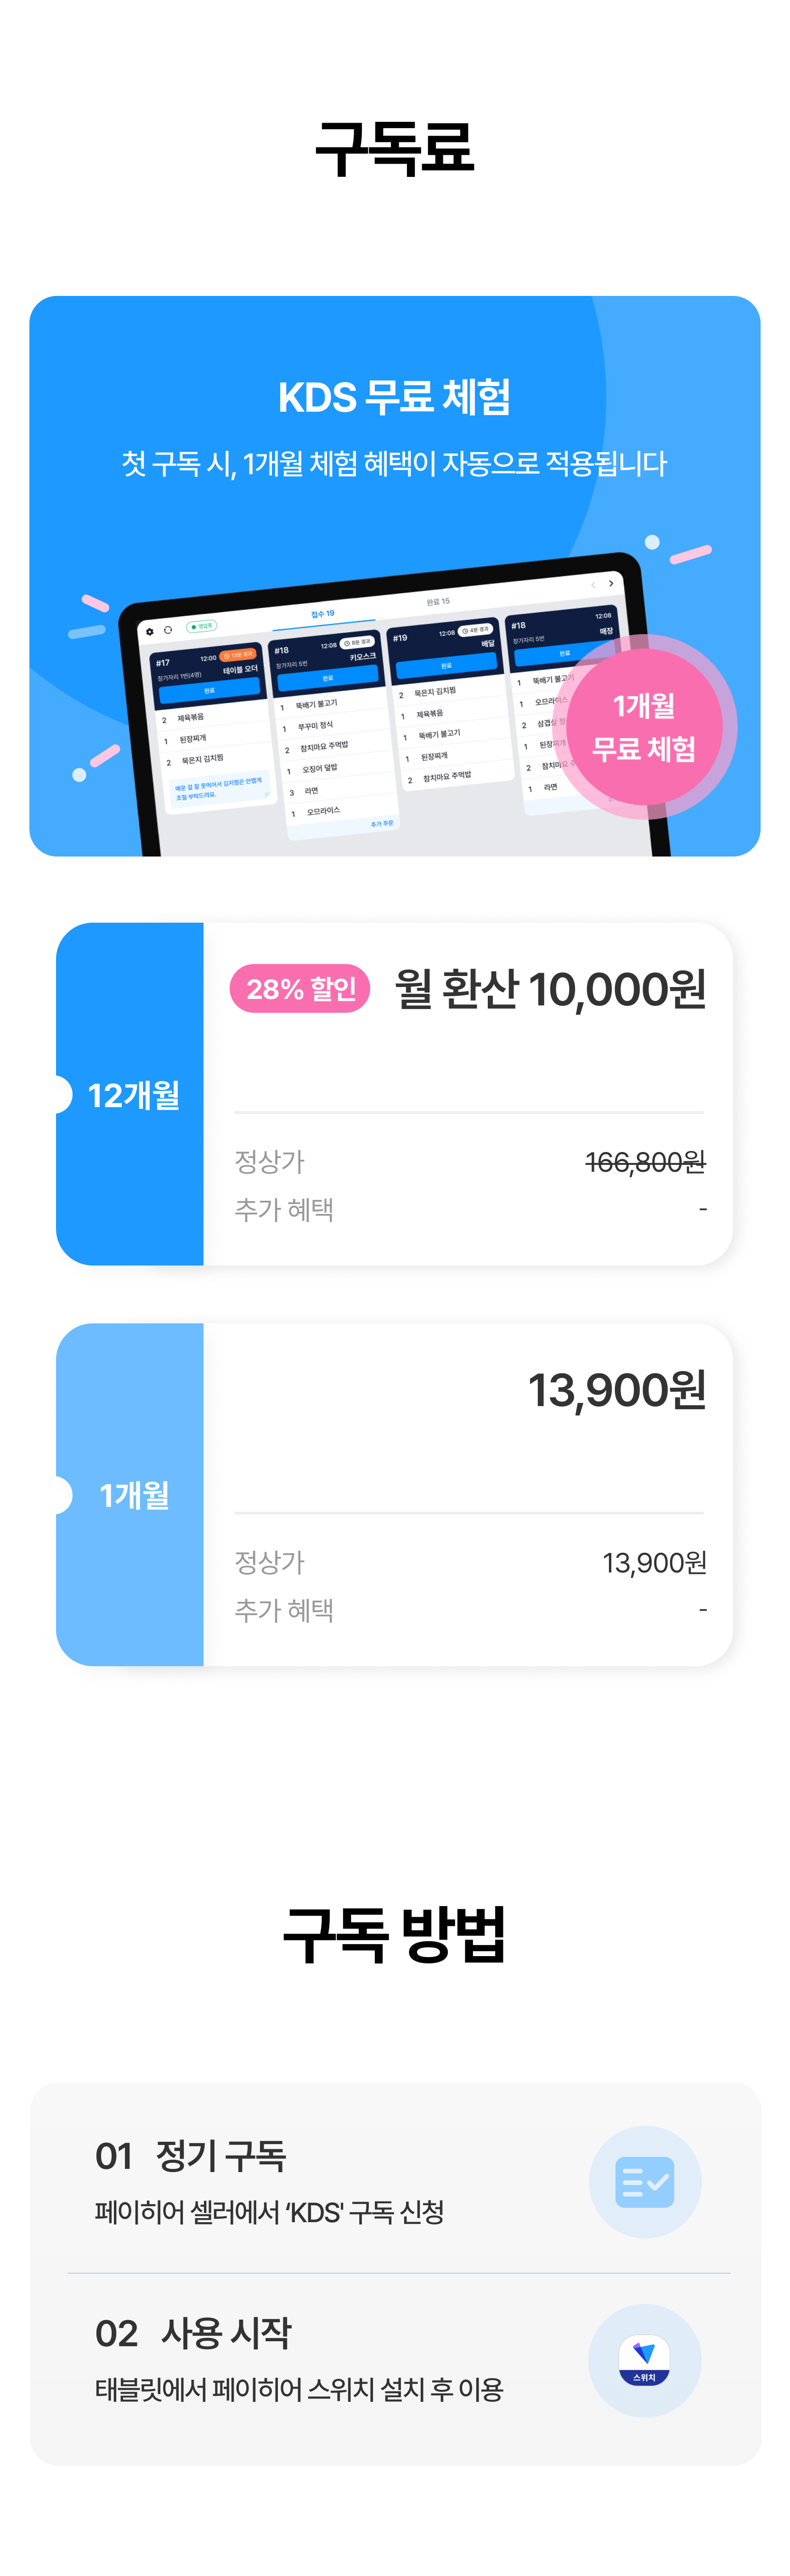Viewport: 790px width, 2576px height.
Task: Click the settings gear icon on tablet screen
Action: (x=150, y=632)
